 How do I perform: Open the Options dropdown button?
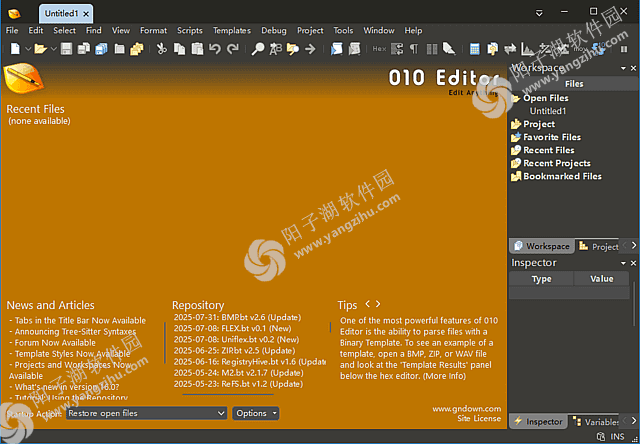[x=256, y=413]
